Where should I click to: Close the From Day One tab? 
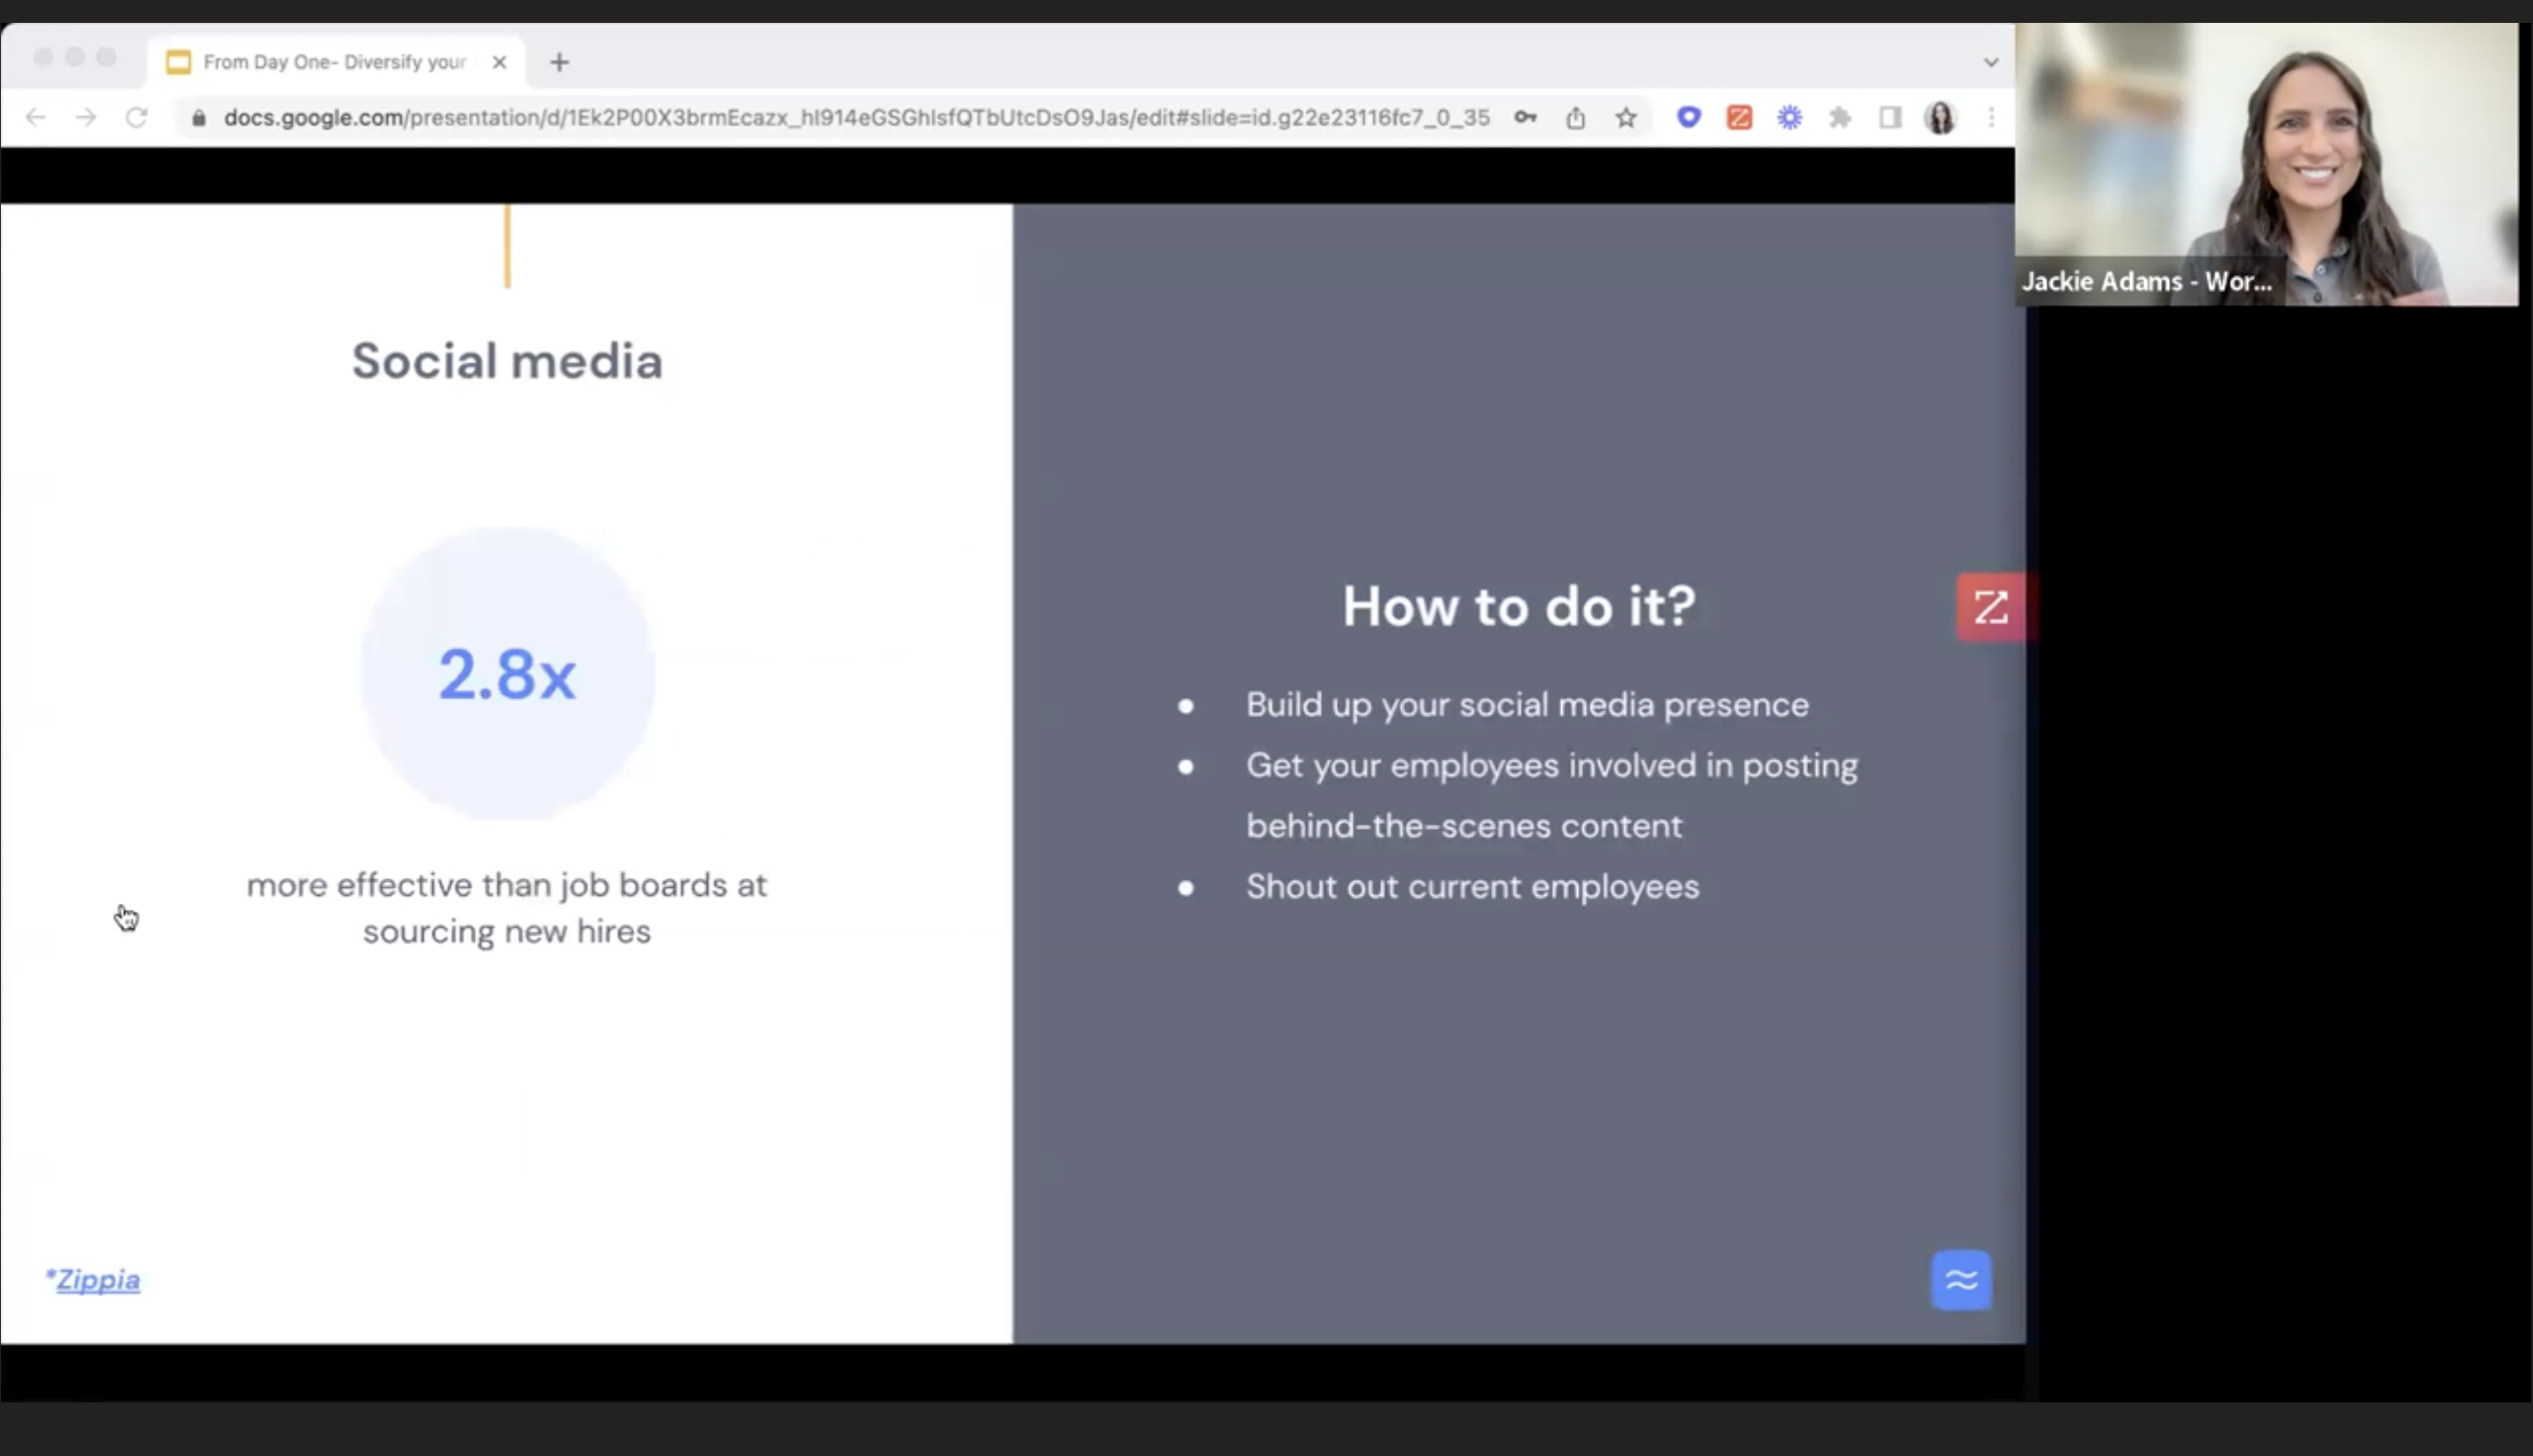point(500,62)
